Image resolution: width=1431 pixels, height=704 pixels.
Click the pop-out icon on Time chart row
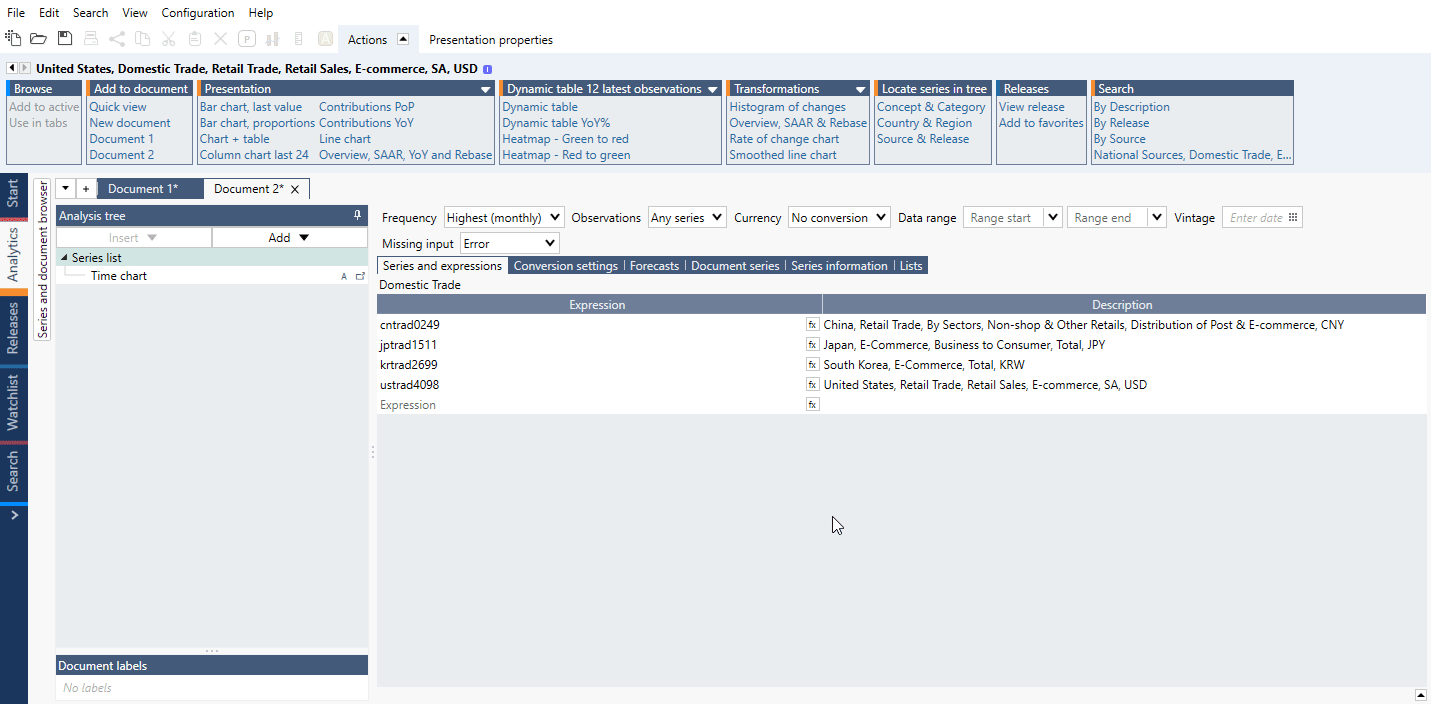(x=360, y=276)
